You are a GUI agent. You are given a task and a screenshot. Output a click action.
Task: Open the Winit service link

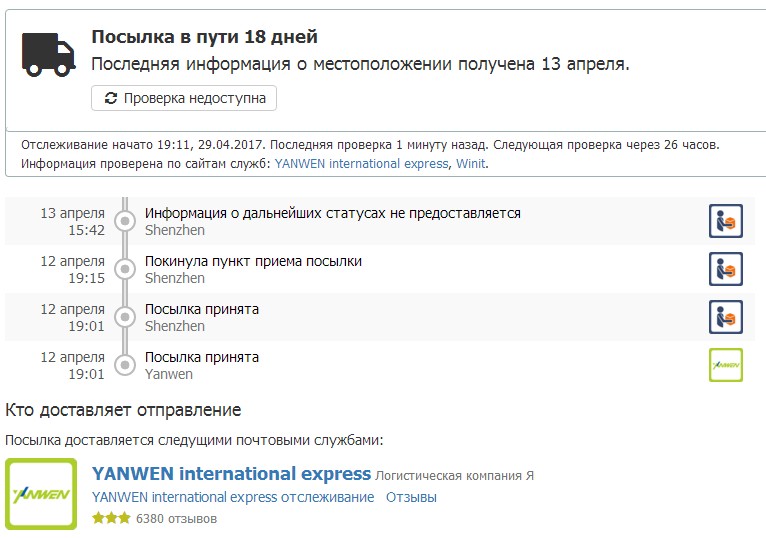pyautogui.click(x=471, y=164)
